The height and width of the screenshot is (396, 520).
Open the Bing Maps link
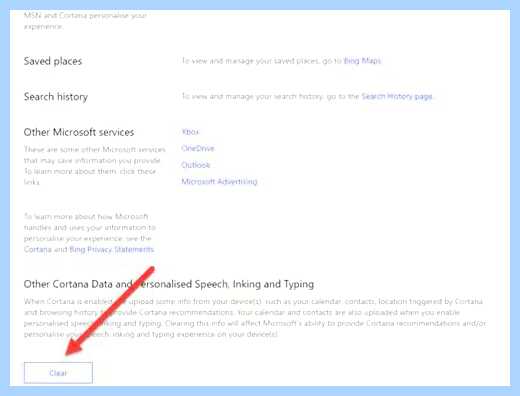(x=362, y=61)
